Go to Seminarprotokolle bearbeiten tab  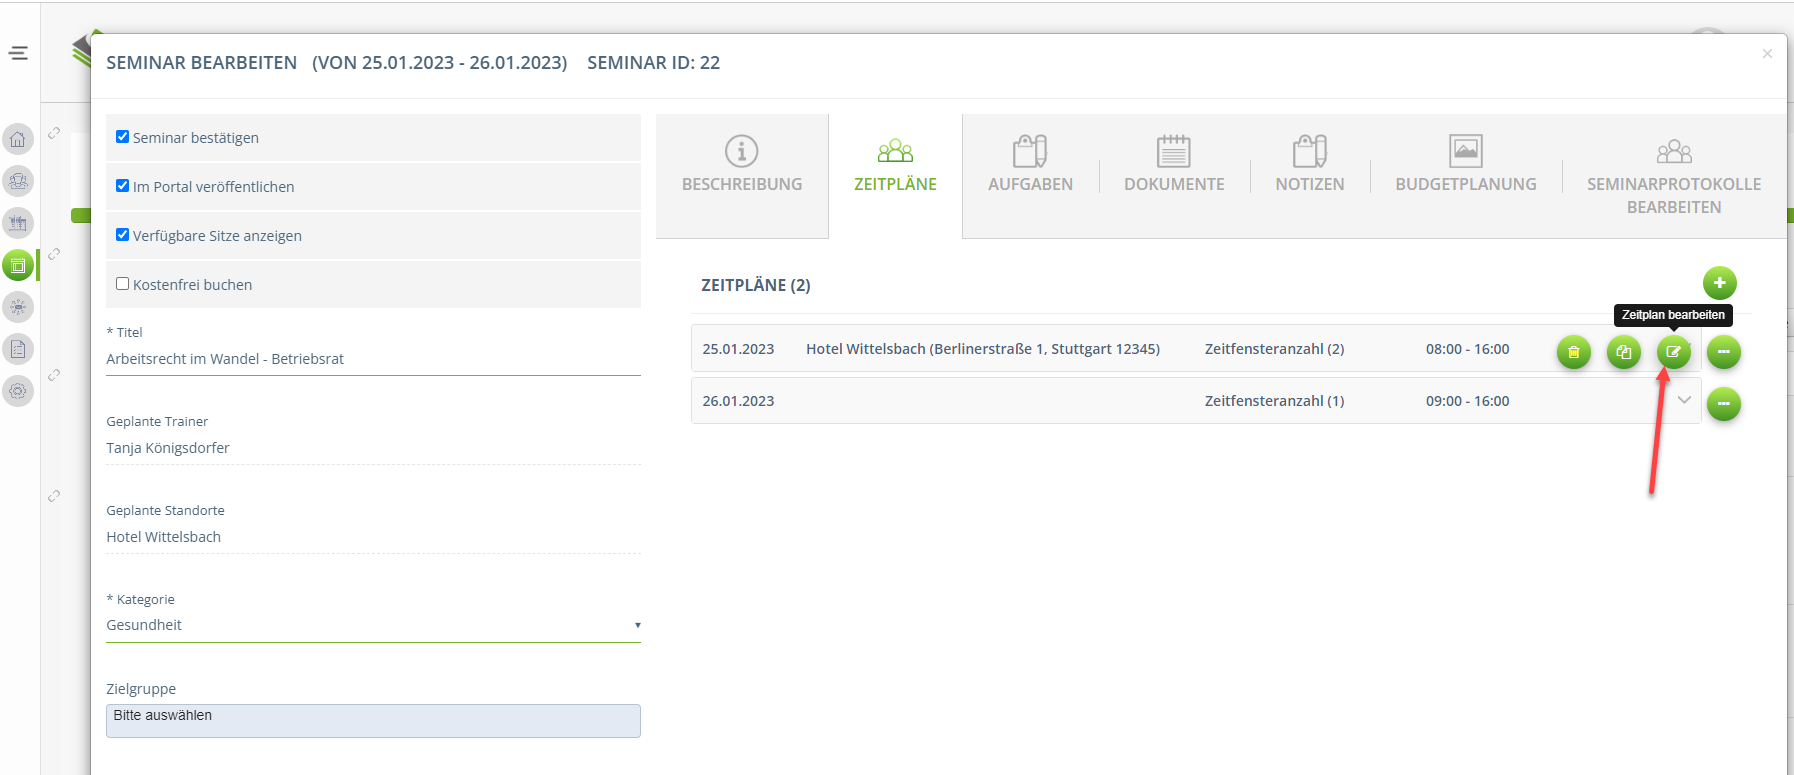(x=1673, y=176)
